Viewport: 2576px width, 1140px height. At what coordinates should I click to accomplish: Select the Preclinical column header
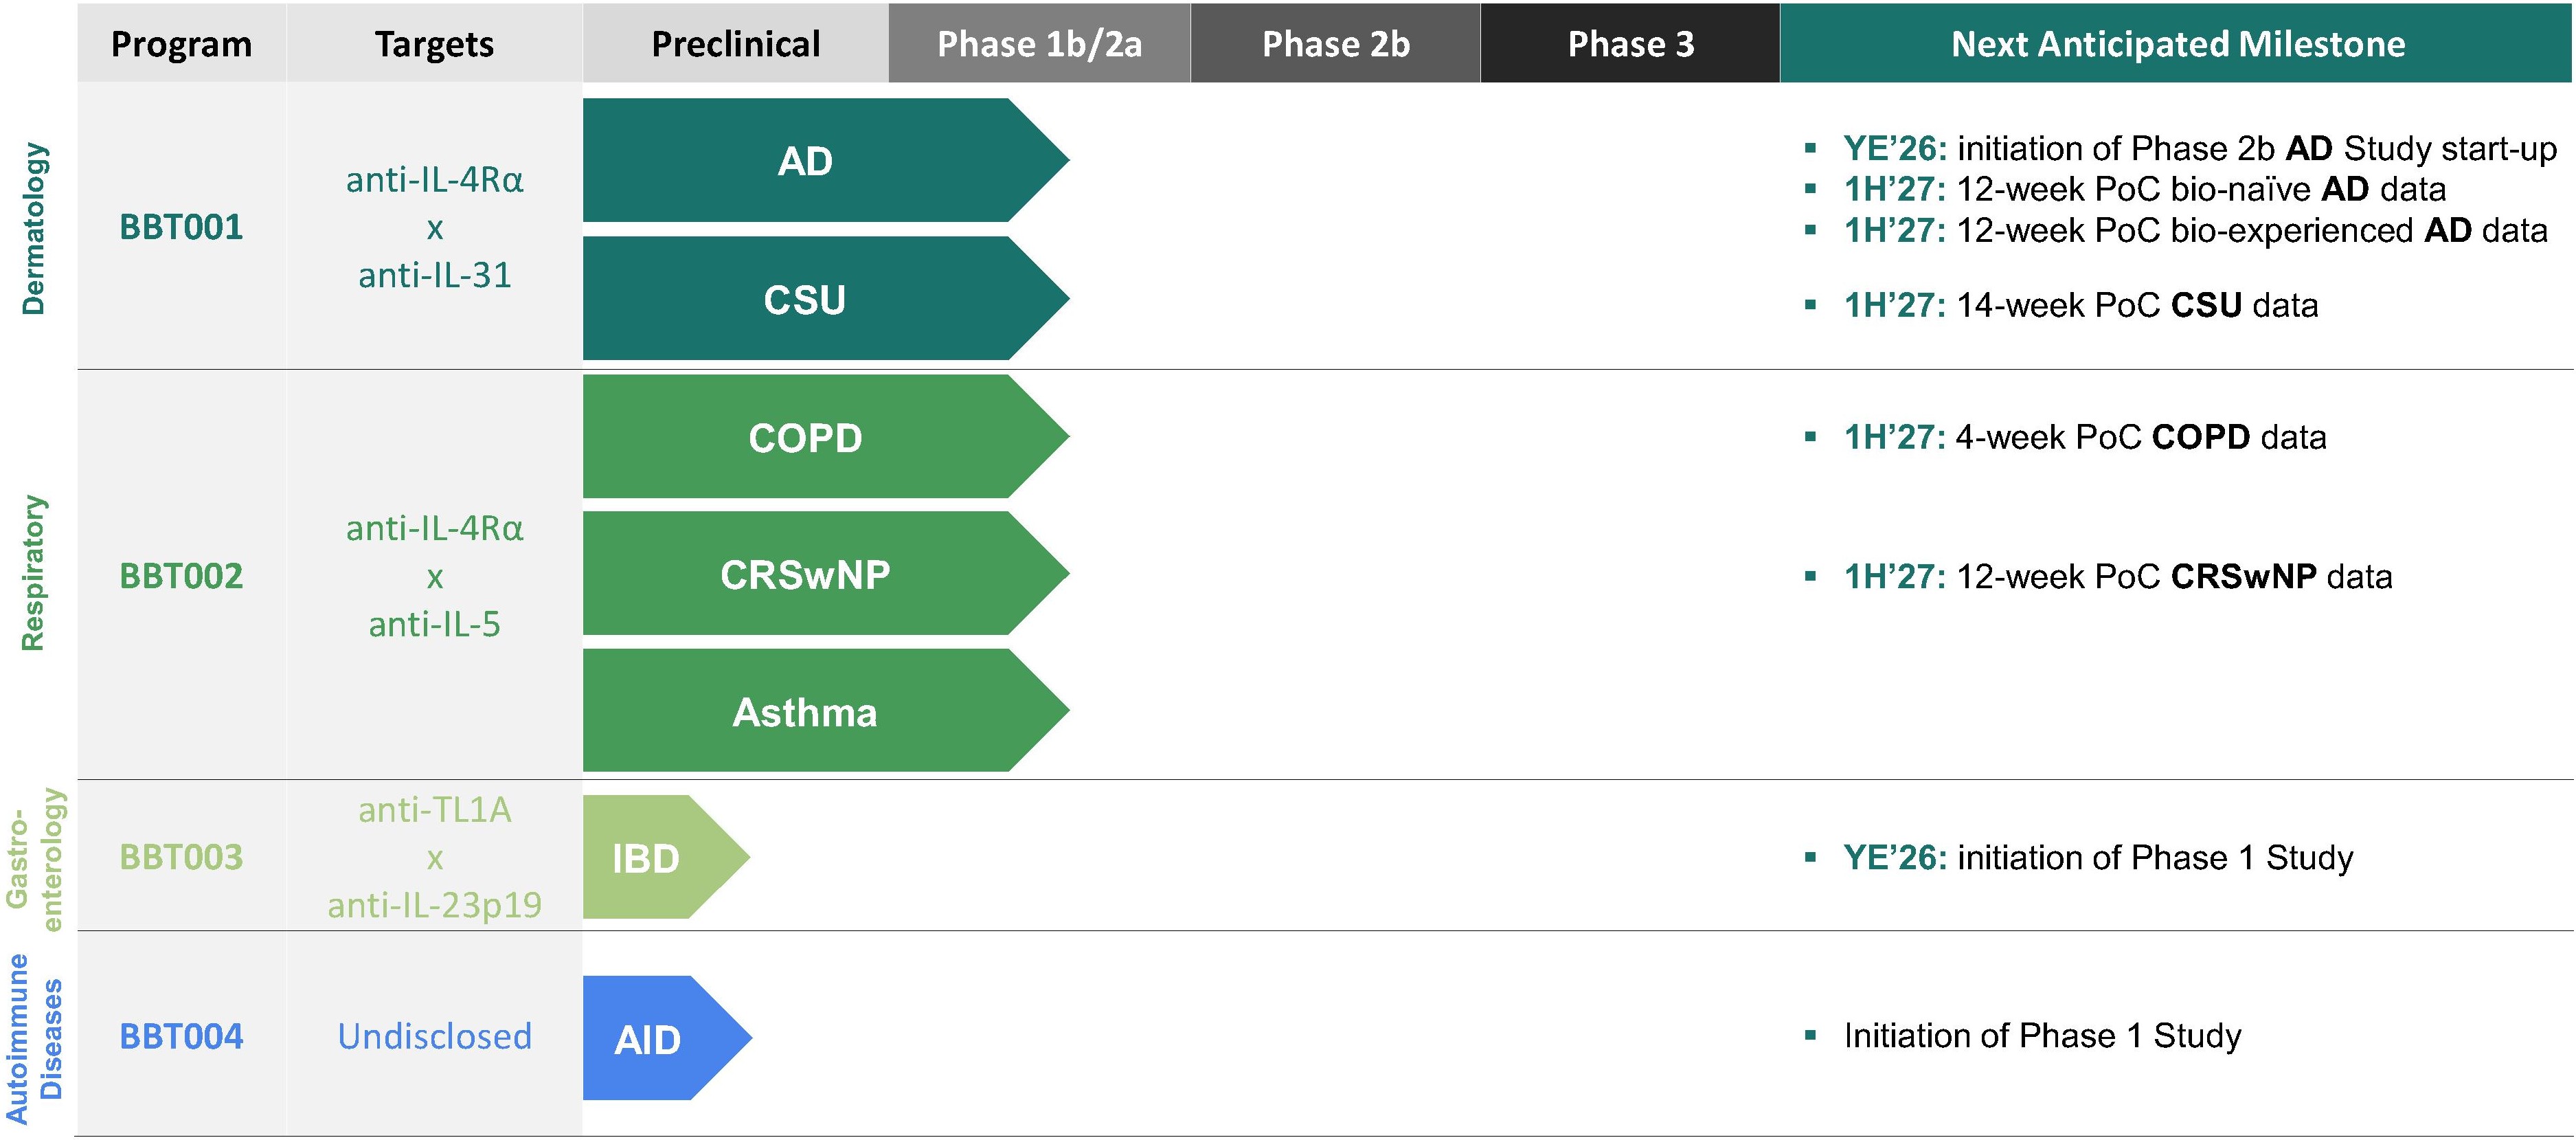point(736,43)
